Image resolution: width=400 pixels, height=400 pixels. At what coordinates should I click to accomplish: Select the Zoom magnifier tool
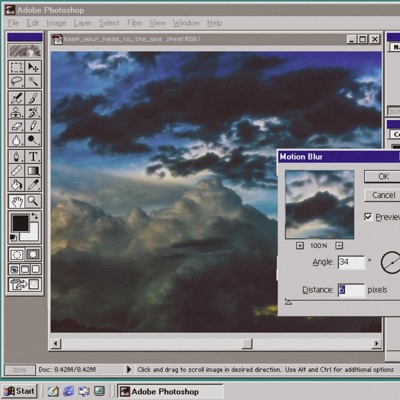[33, 201]
